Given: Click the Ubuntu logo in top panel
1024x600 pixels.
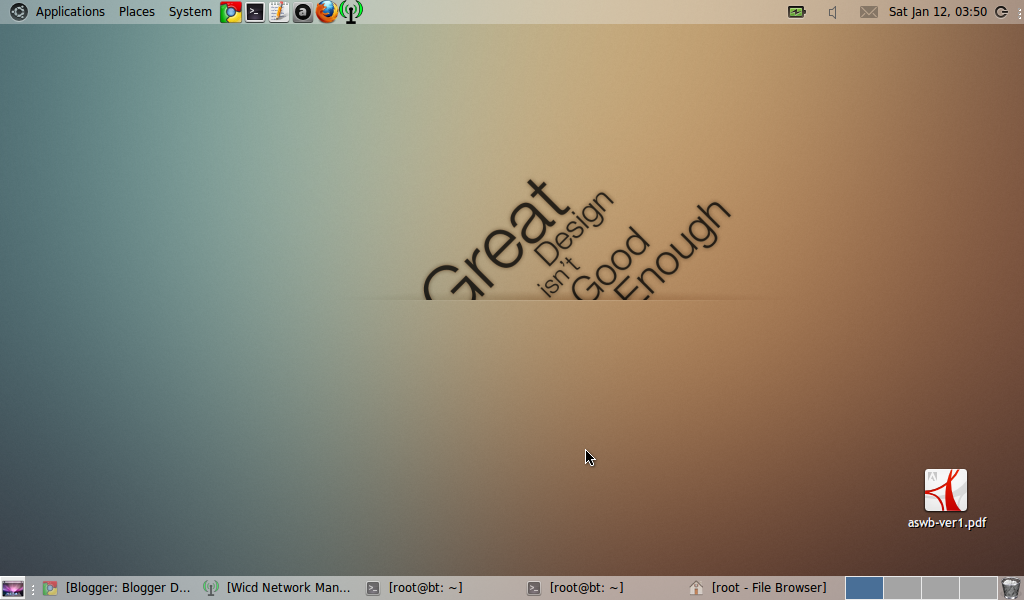Looking at the screenshot, I should 18,12.
